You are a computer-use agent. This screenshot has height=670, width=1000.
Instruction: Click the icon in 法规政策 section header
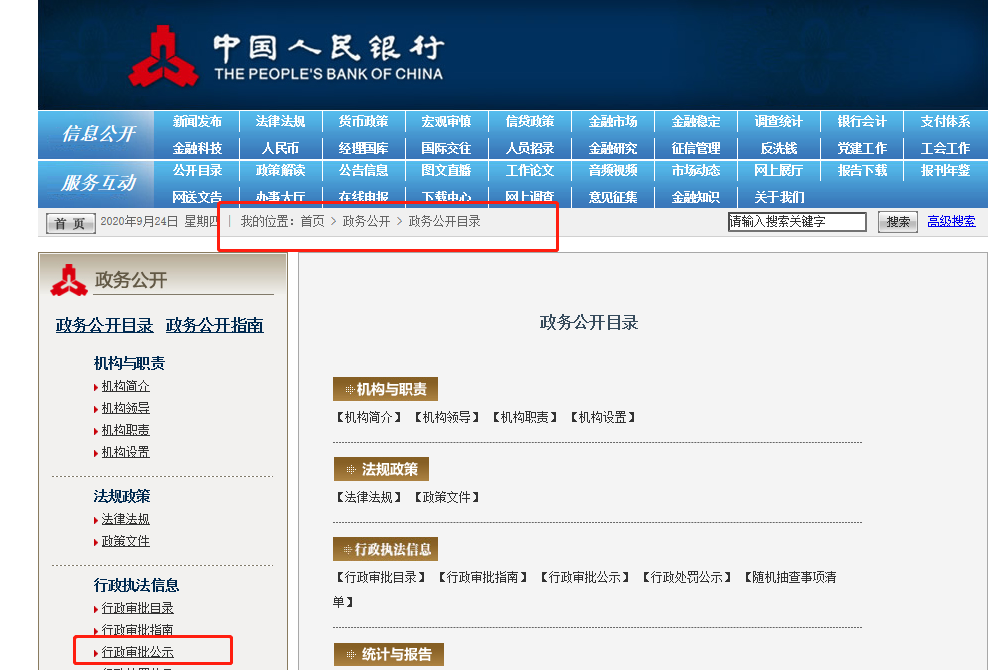(349, 469)
